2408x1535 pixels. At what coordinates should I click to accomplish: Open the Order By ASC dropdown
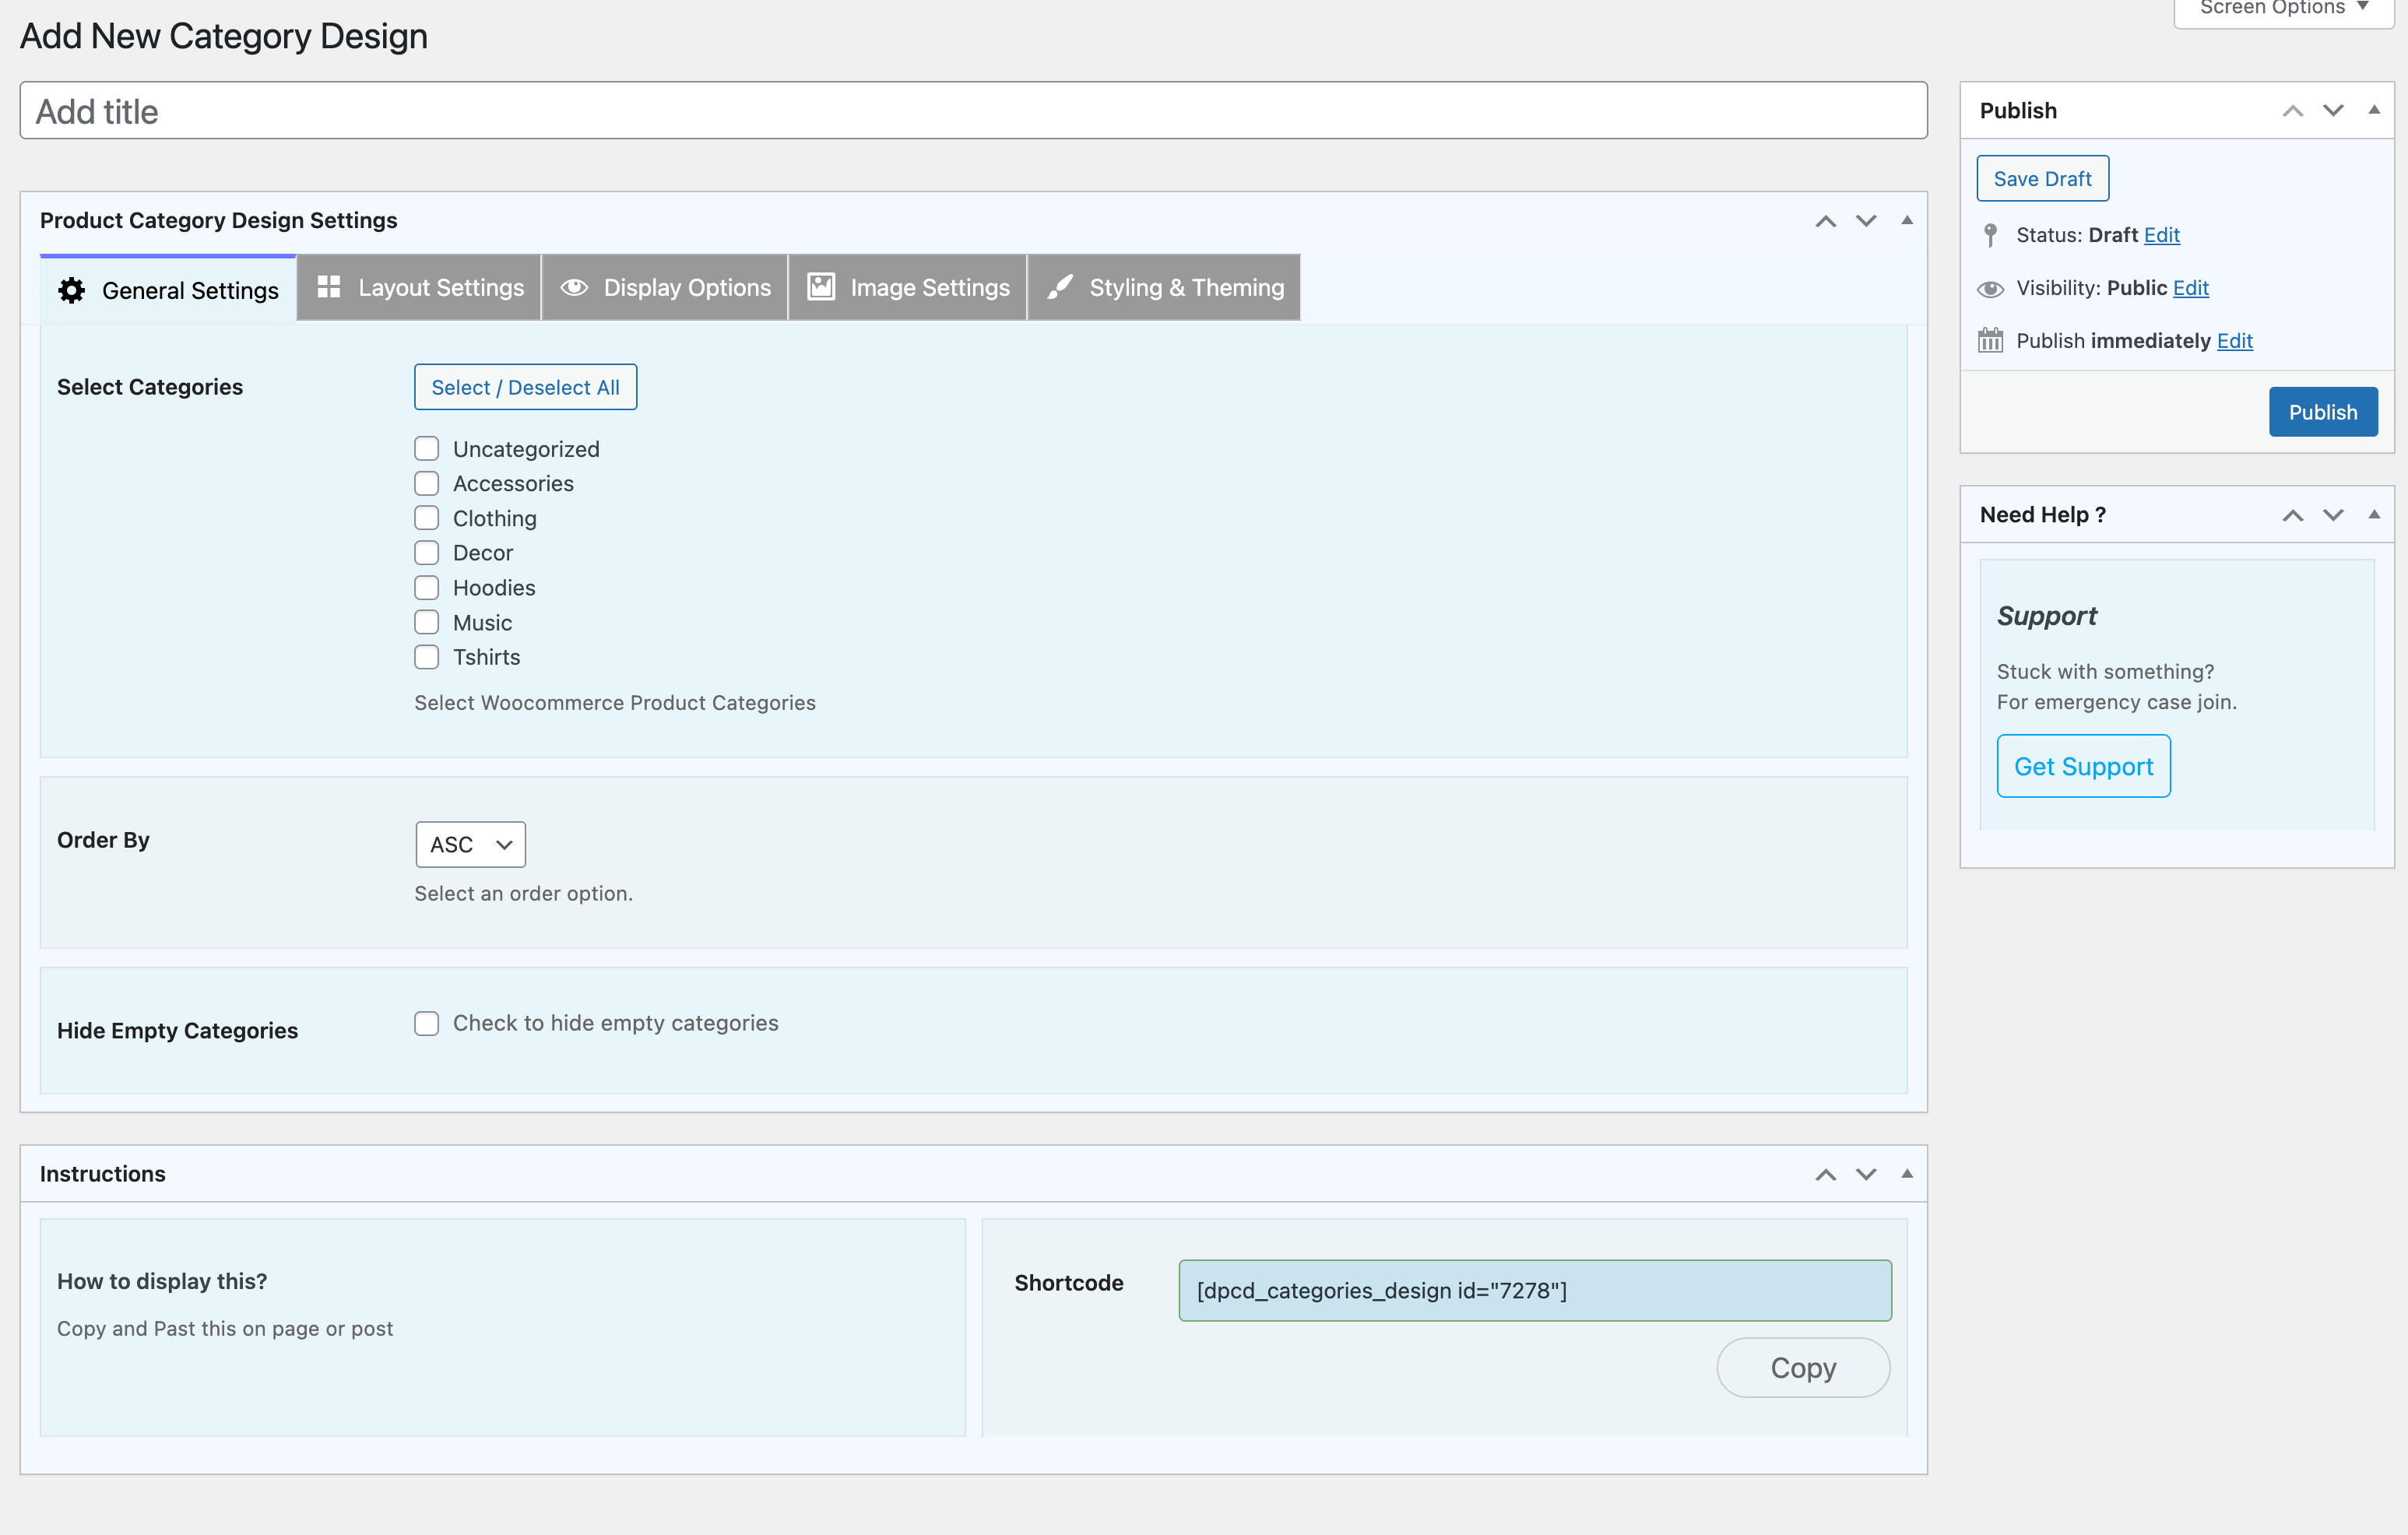pos(470,845)
